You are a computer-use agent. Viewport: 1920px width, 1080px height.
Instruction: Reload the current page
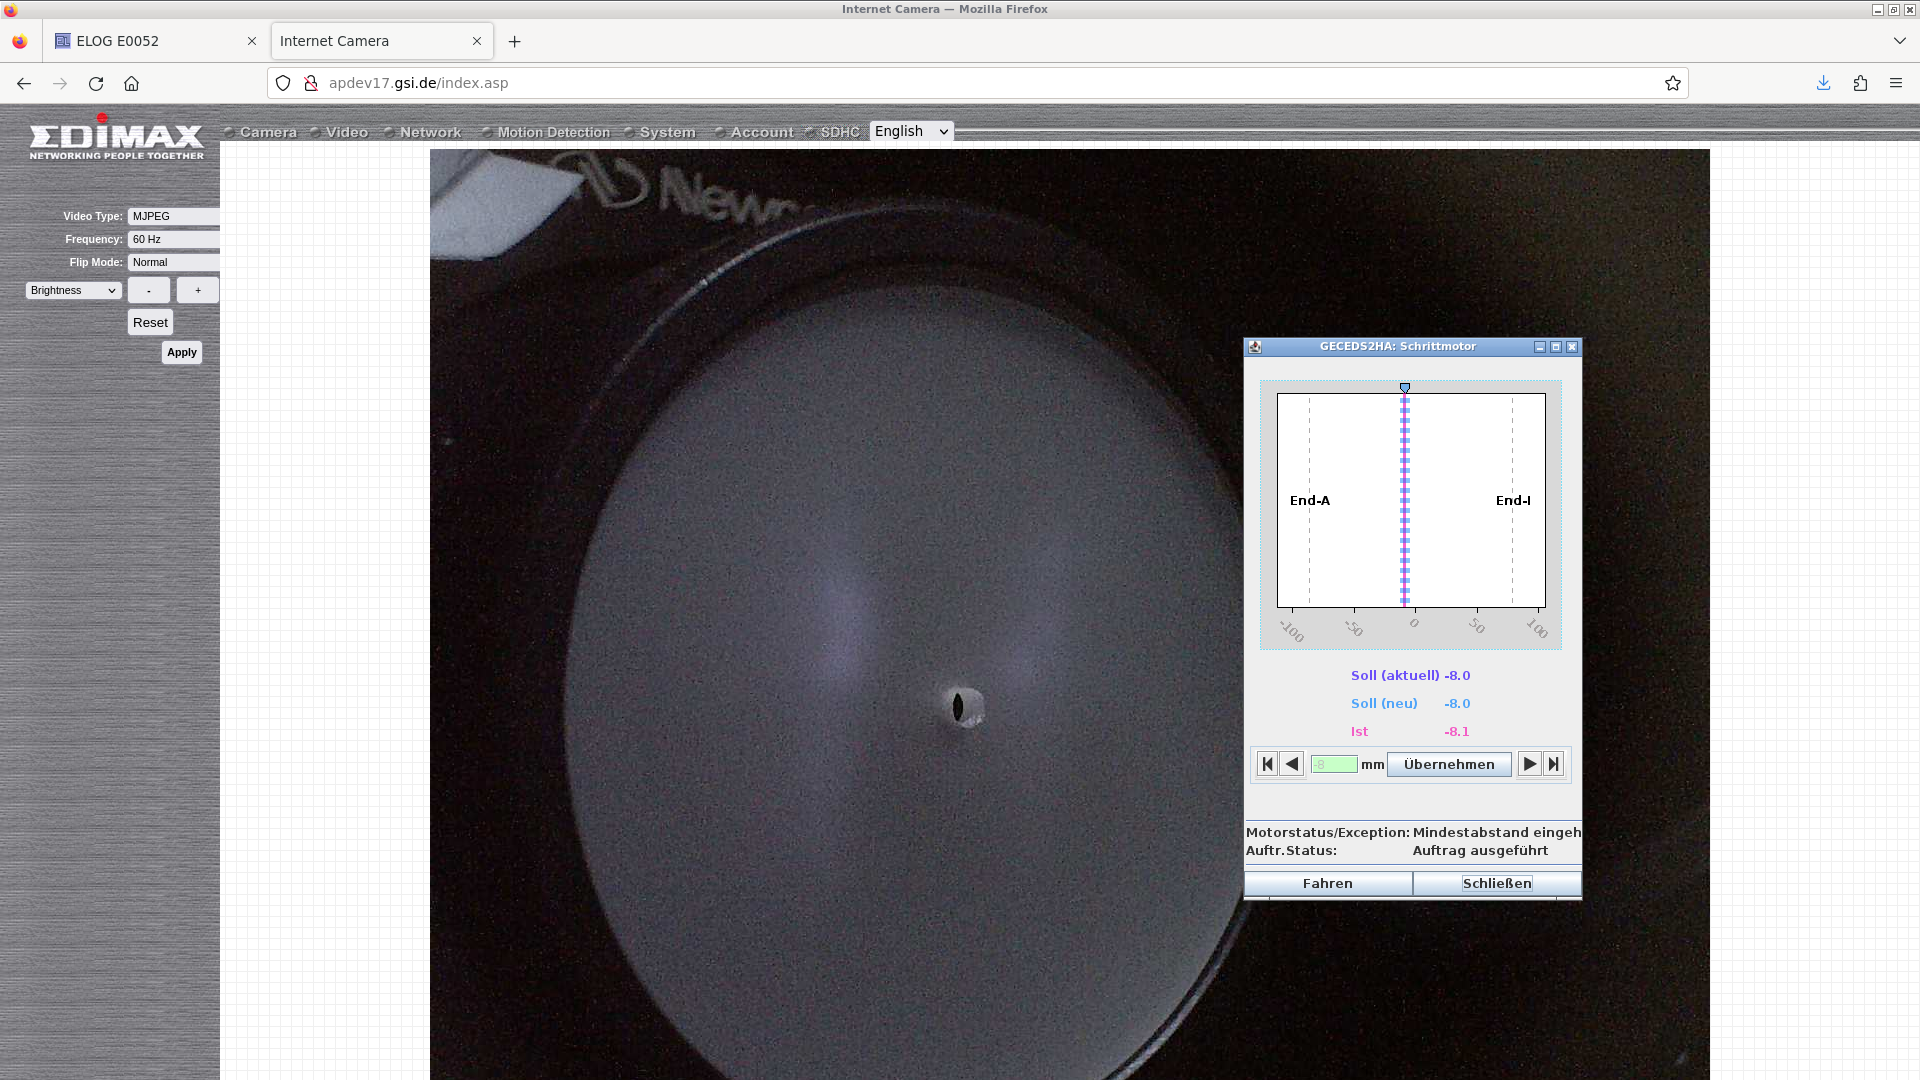click(96, 83)
